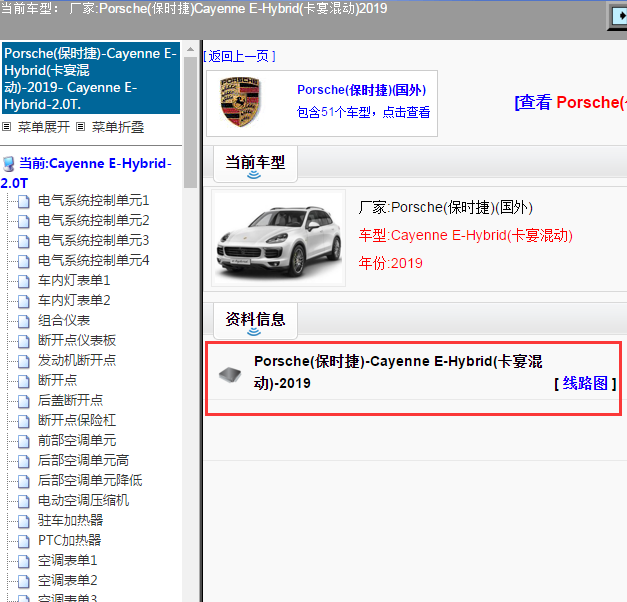Click the page icon beside 后盖断开点
Image resolution: width=627 pixels, height=602 pixels.
(24, 401)
